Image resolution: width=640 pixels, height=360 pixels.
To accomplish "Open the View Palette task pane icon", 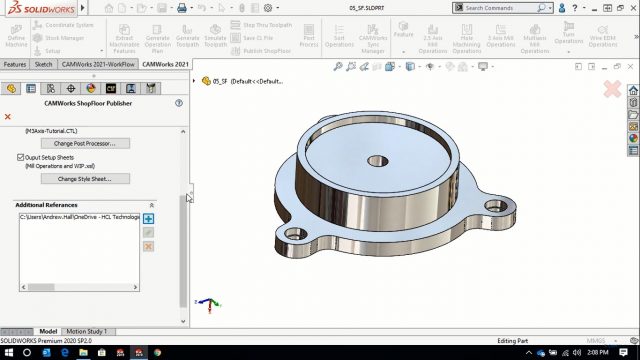I will [633, 127].
